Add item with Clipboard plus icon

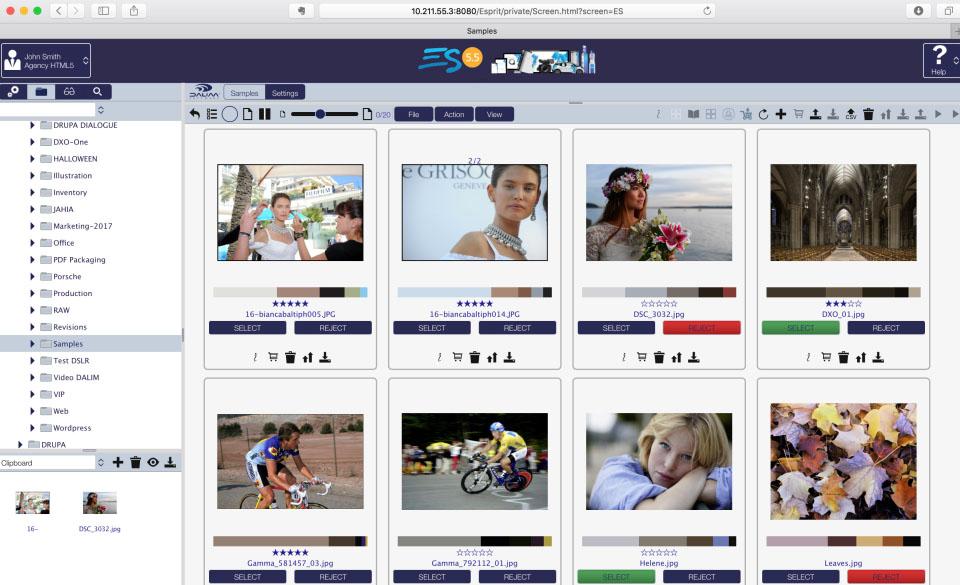click(118, 463)
